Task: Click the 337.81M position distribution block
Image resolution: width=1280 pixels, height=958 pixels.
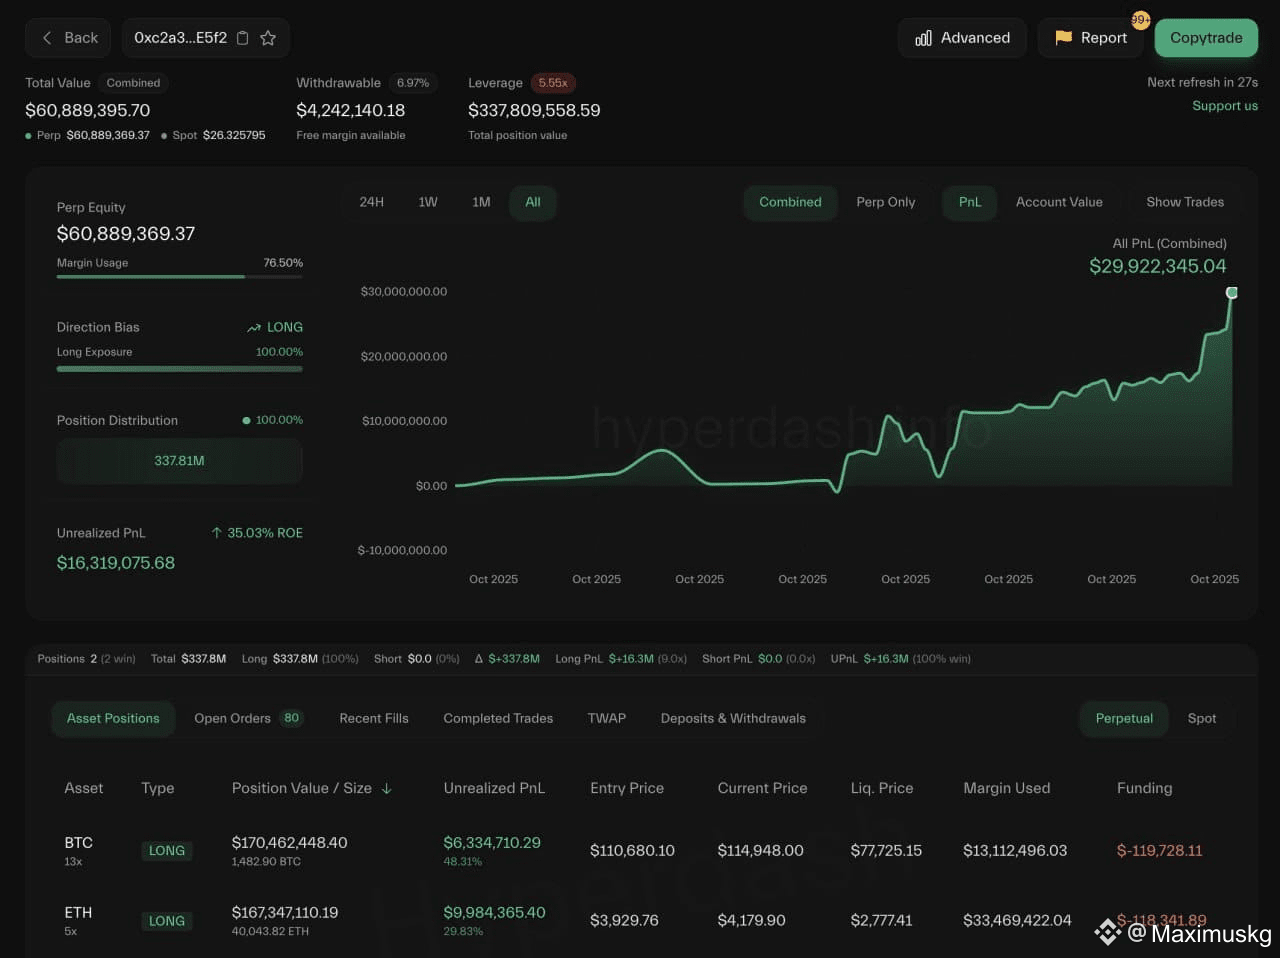Action: click(180, 461)
